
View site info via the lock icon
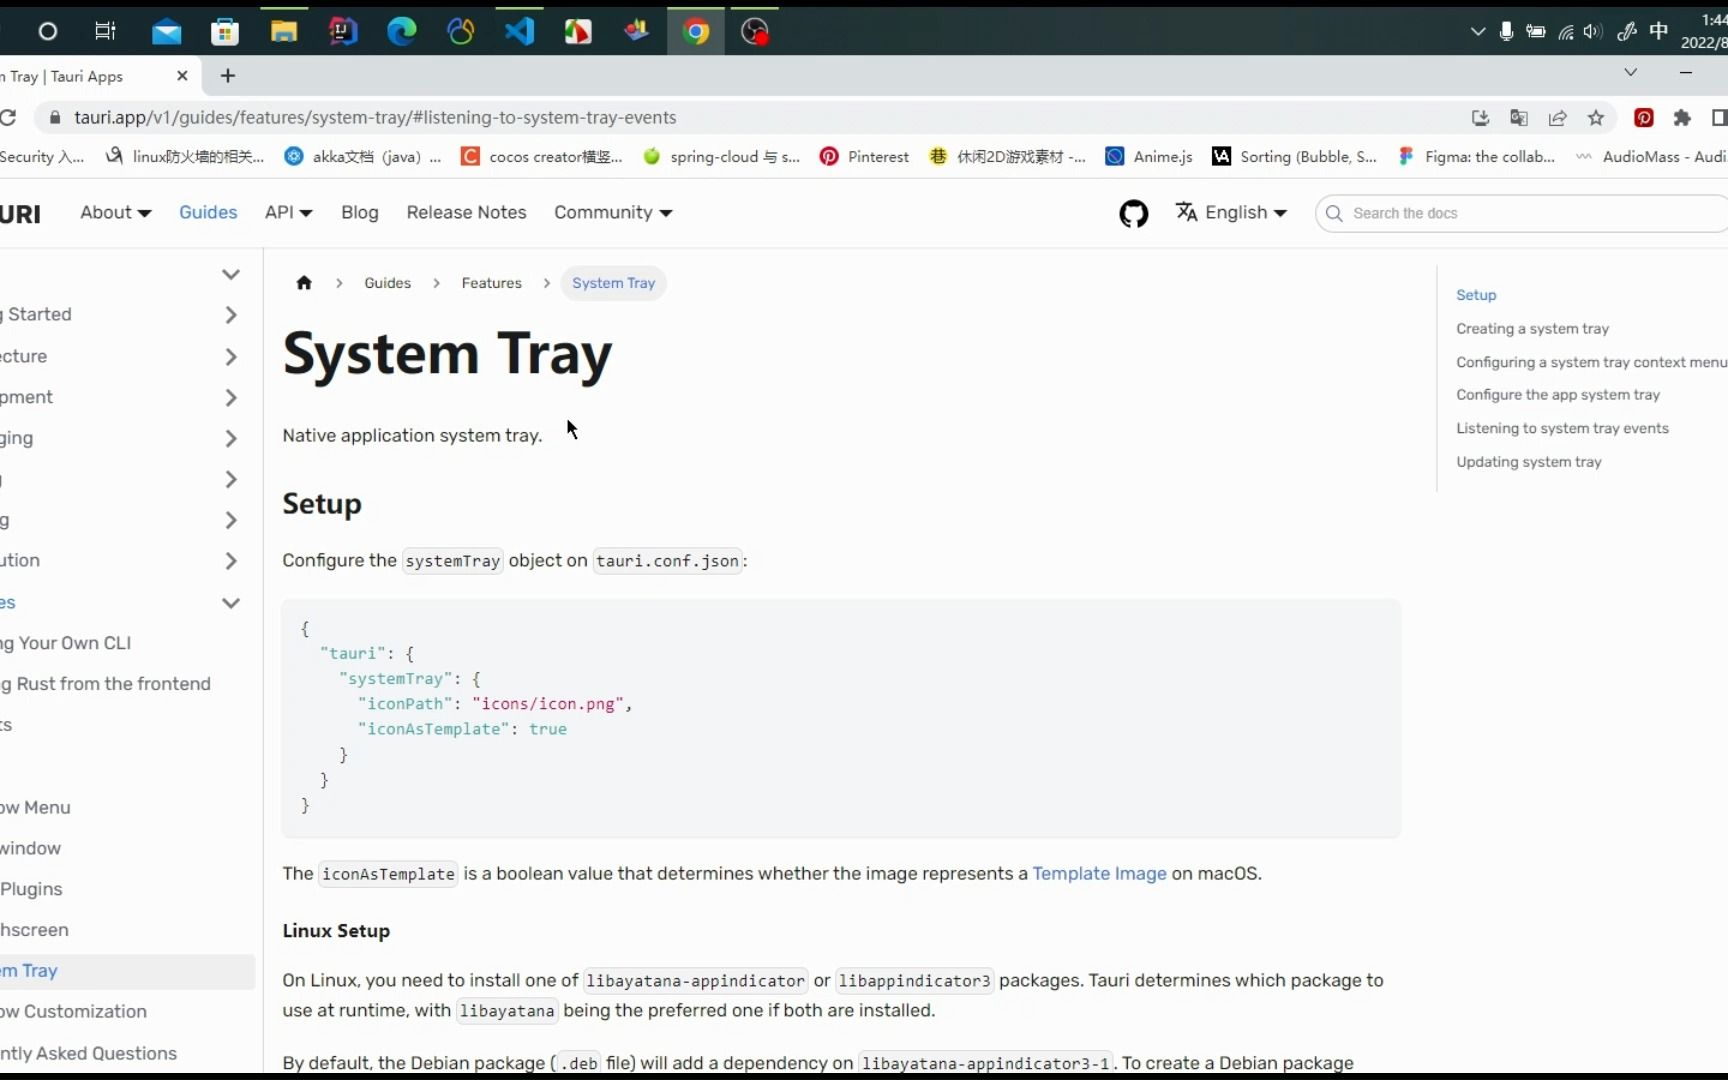tap(55, 118)
